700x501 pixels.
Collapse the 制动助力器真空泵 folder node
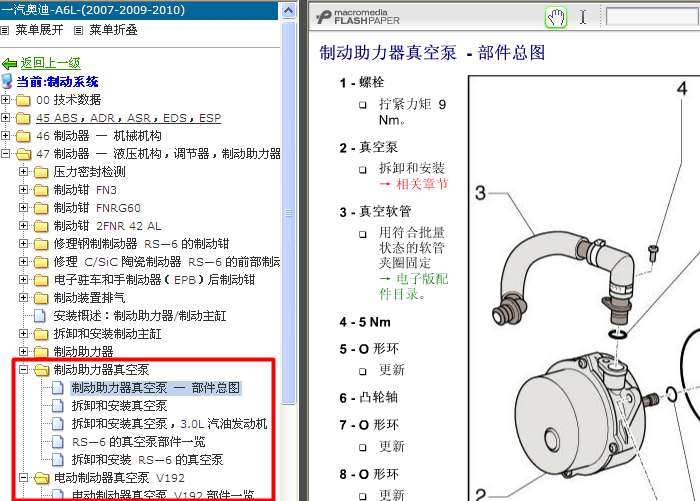point(23,369)
